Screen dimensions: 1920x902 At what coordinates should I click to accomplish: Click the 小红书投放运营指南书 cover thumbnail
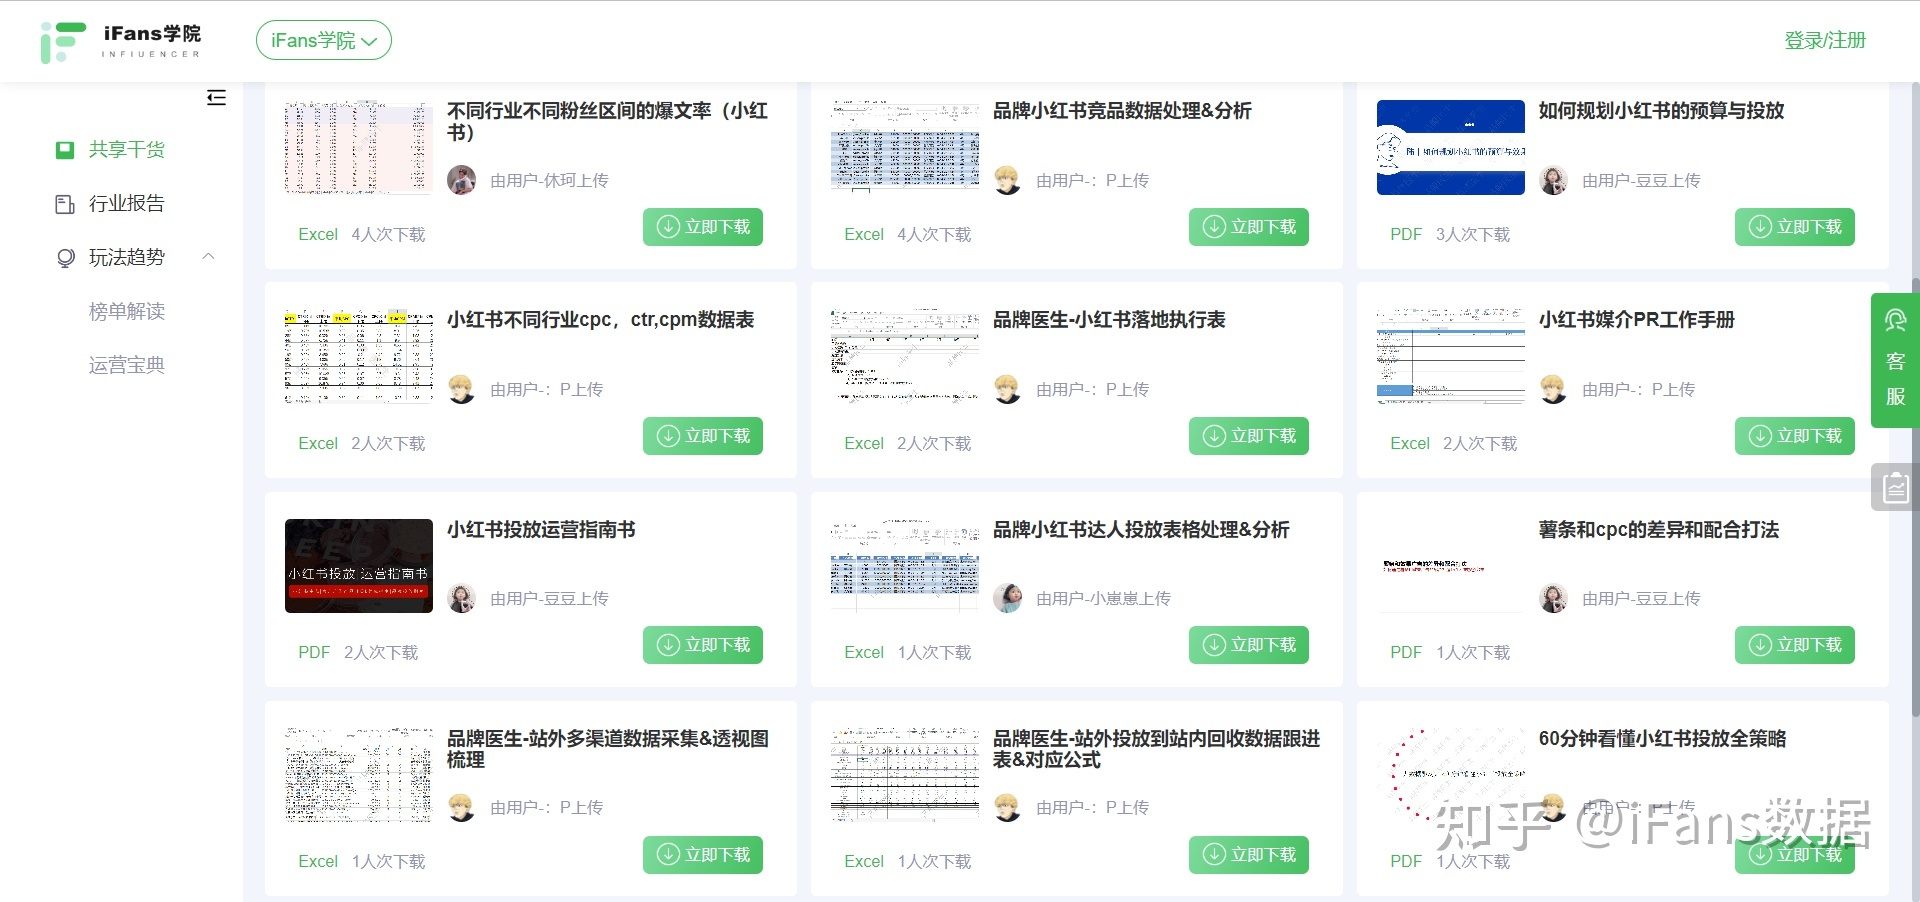(x=358, y=565)
